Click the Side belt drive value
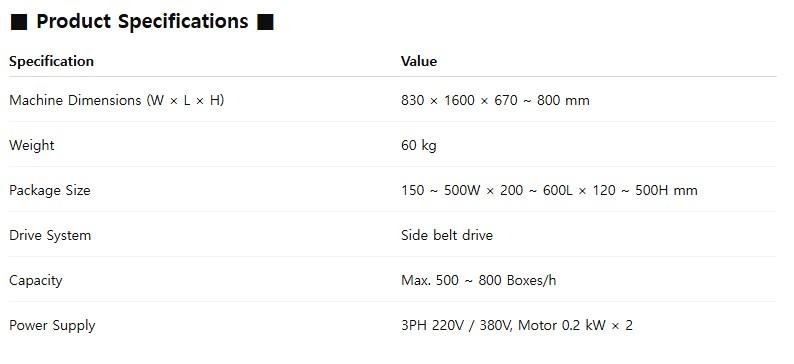 point(447,235)
